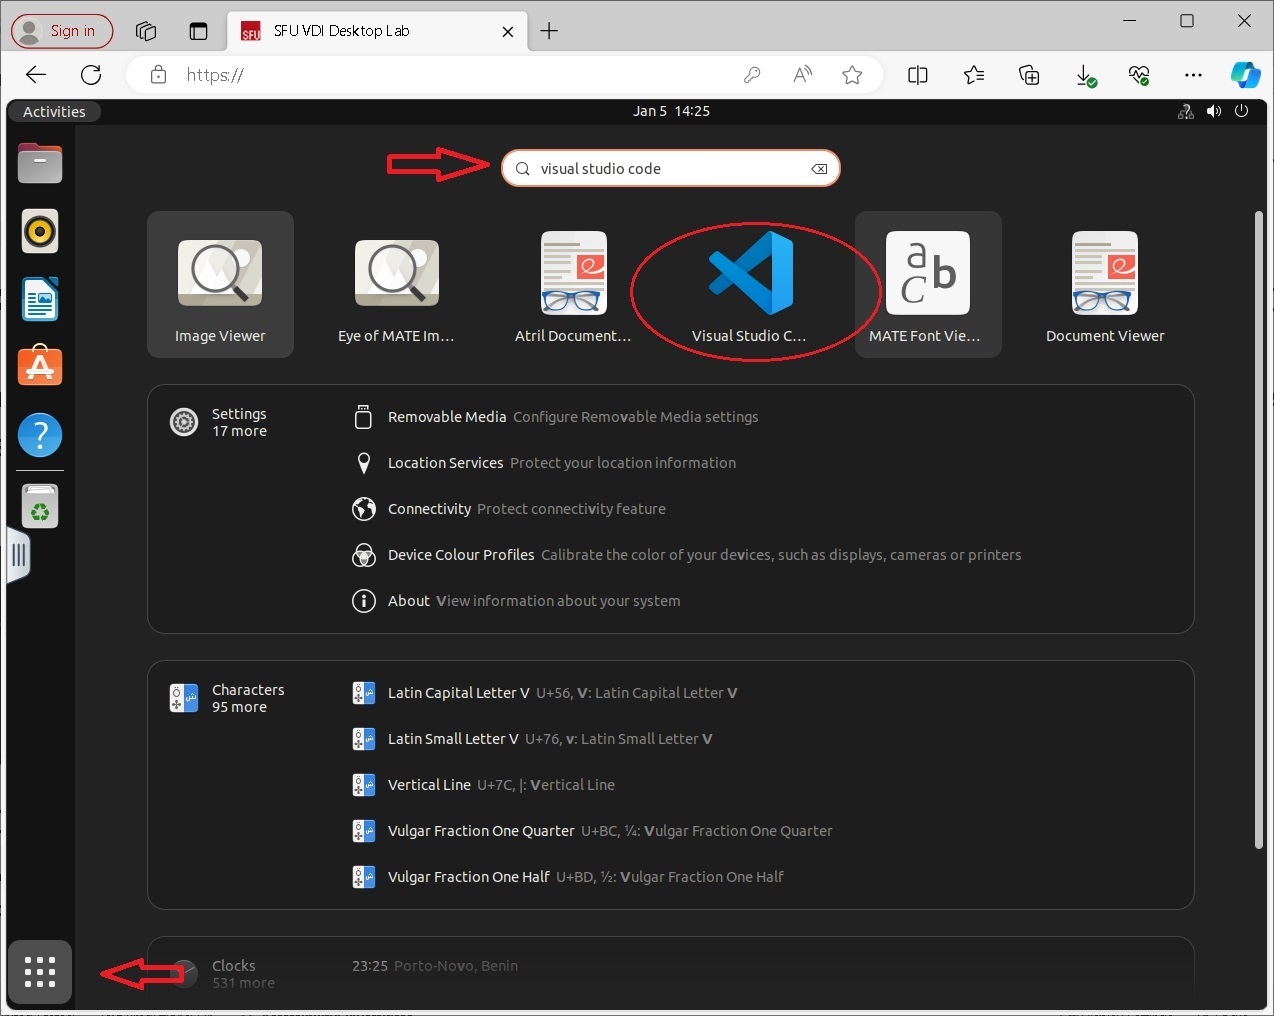Open Rhythmbox from the dock
This screenshot has width=1274, height=1016.
[x=40, y=232]
